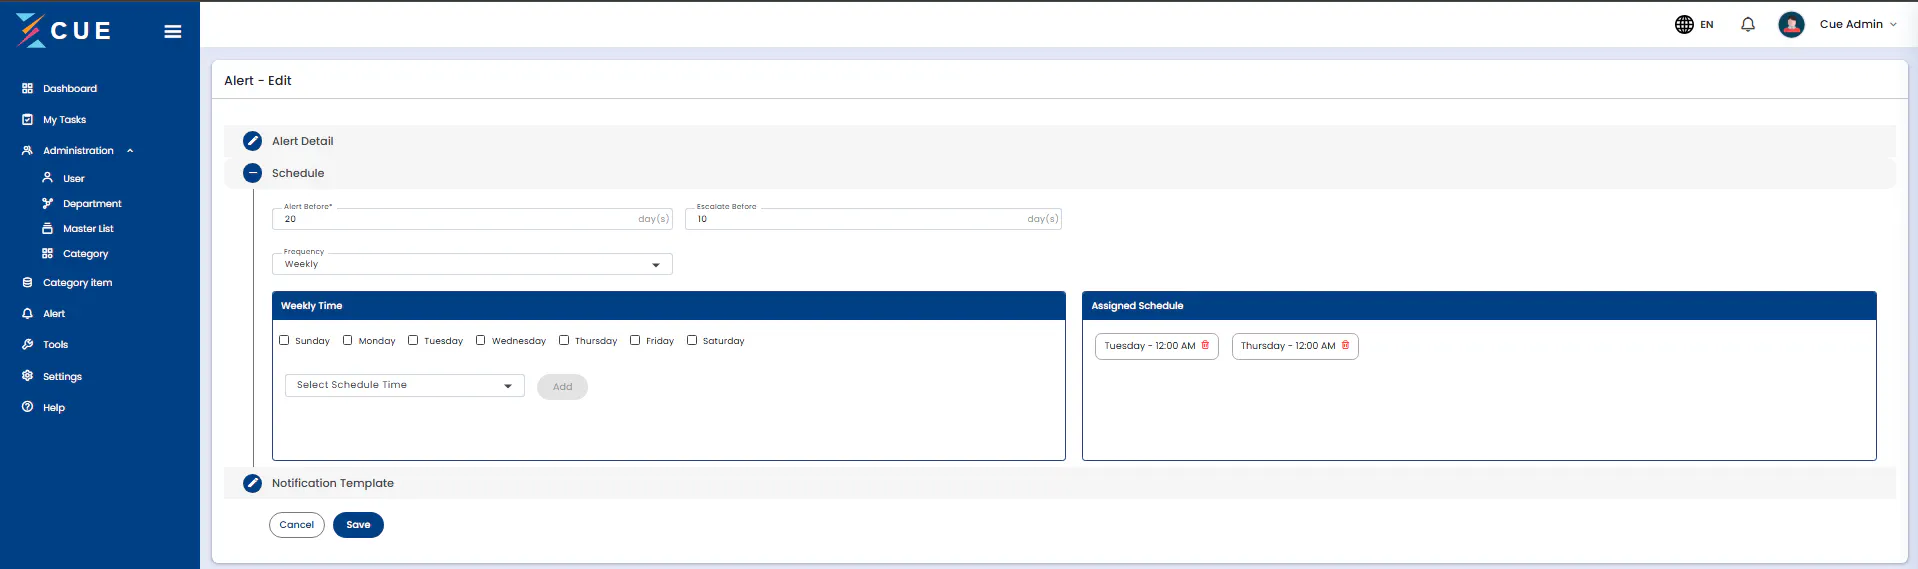The width and height of the screenshot is (1918, 569).
Task: Delete Tuesday - 12:00 AM schedule
Action: click(x=1205, y=345)
